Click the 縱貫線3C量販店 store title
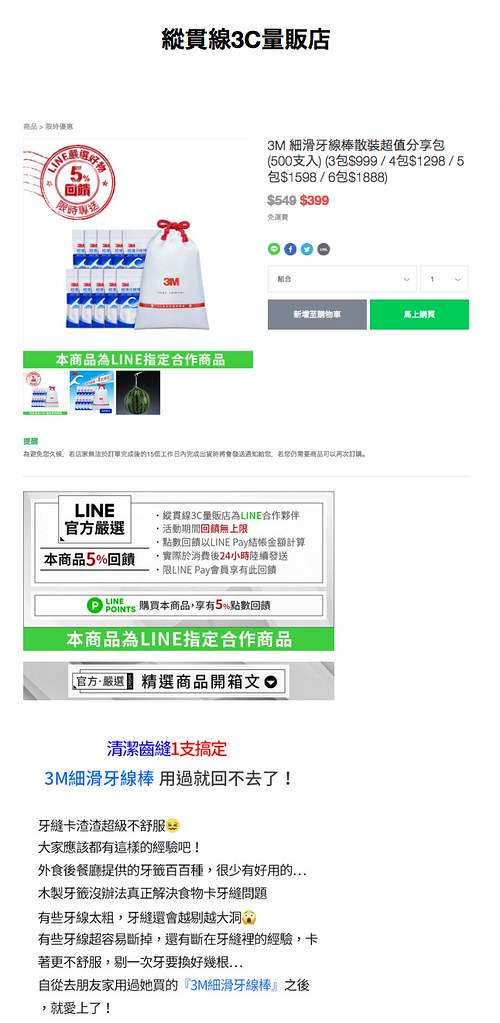 [245, 40]
